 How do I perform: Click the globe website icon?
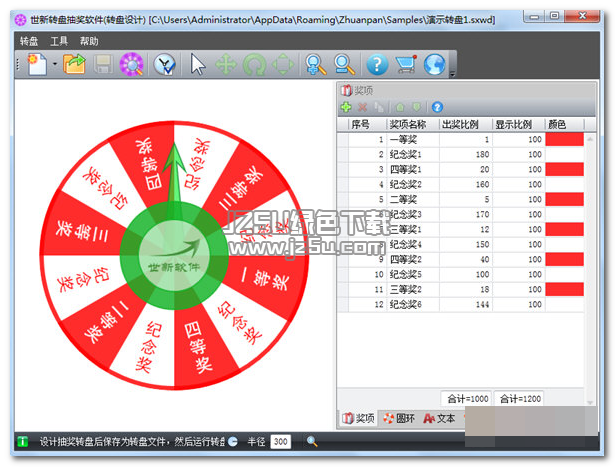[433, 65]
